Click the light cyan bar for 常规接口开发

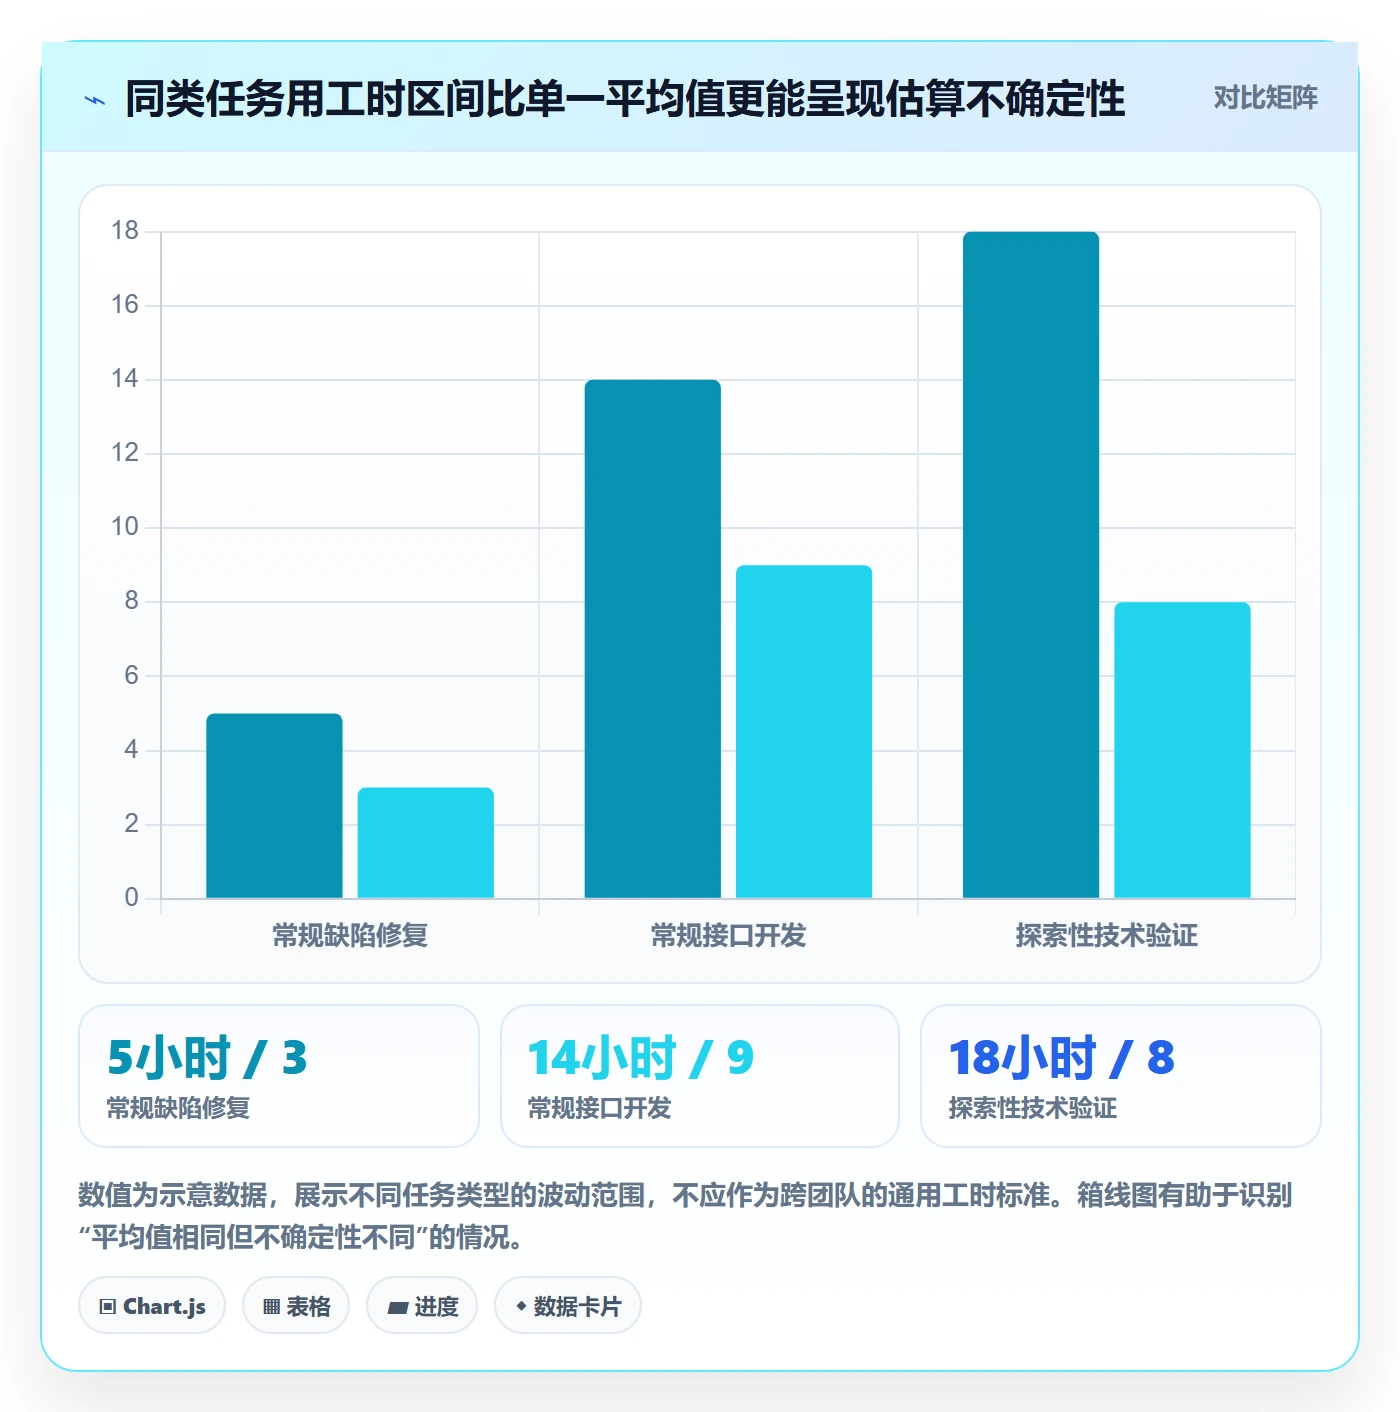click(804, 732)
